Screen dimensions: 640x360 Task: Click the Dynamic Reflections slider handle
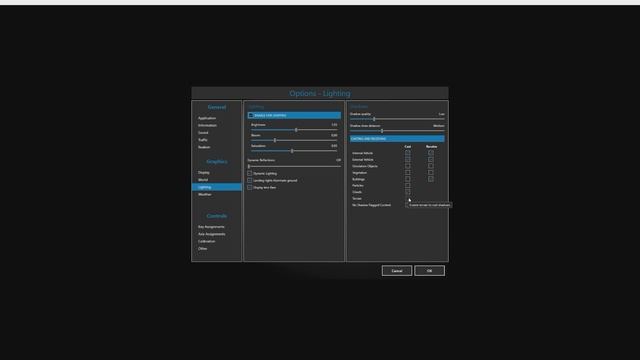click(x=249, y=166)
